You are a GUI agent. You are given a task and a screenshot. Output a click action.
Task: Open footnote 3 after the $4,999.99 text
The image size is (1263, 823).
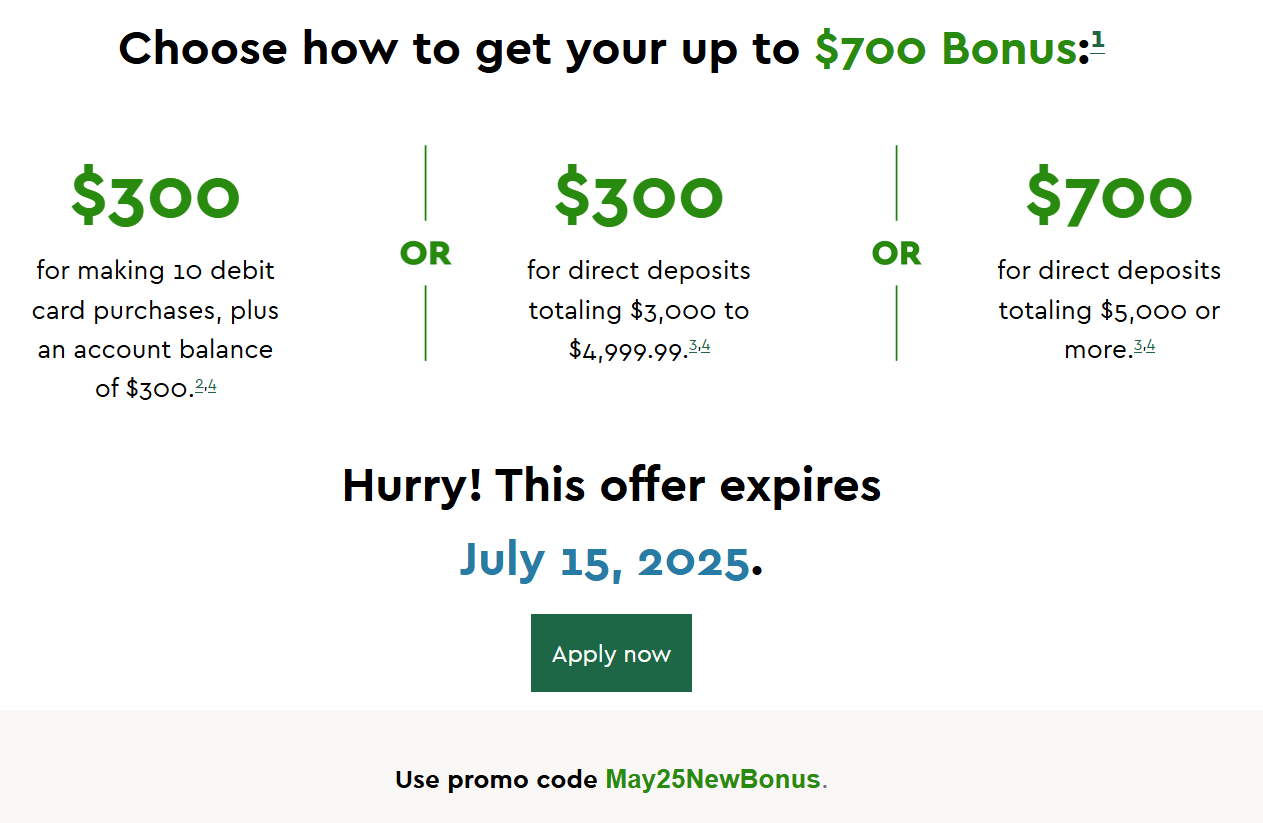(x=693, y=346)
